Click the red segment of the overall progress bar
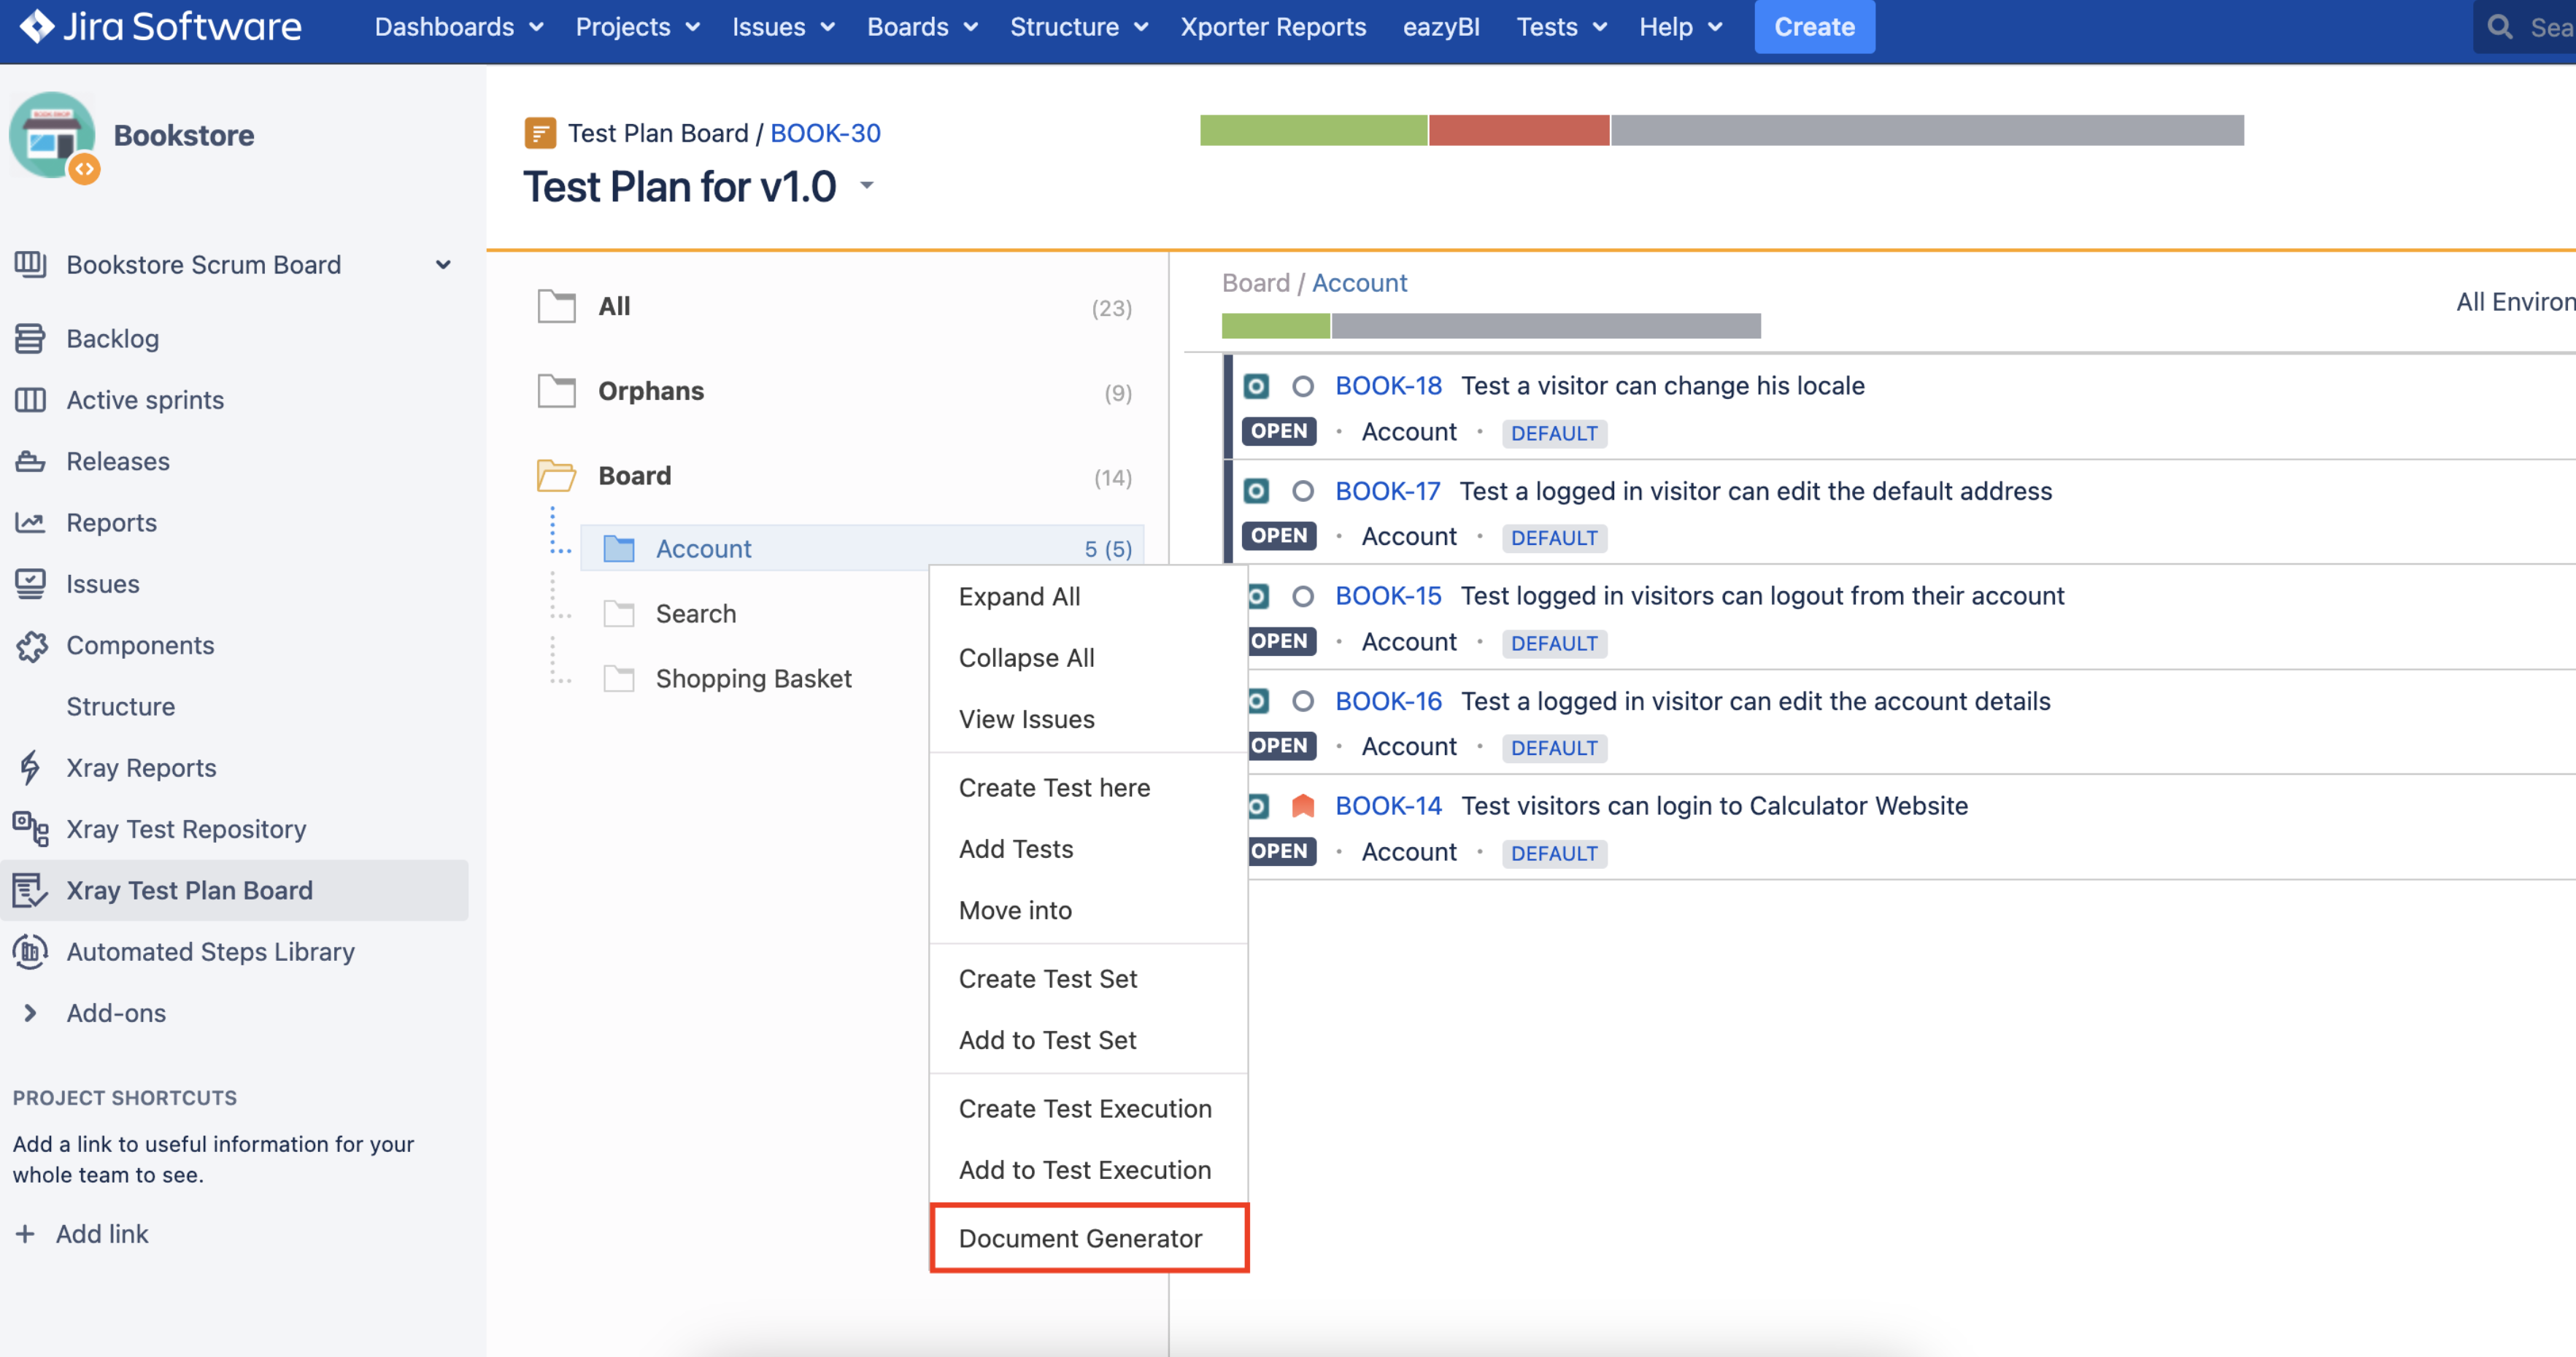 [1518, 130]
